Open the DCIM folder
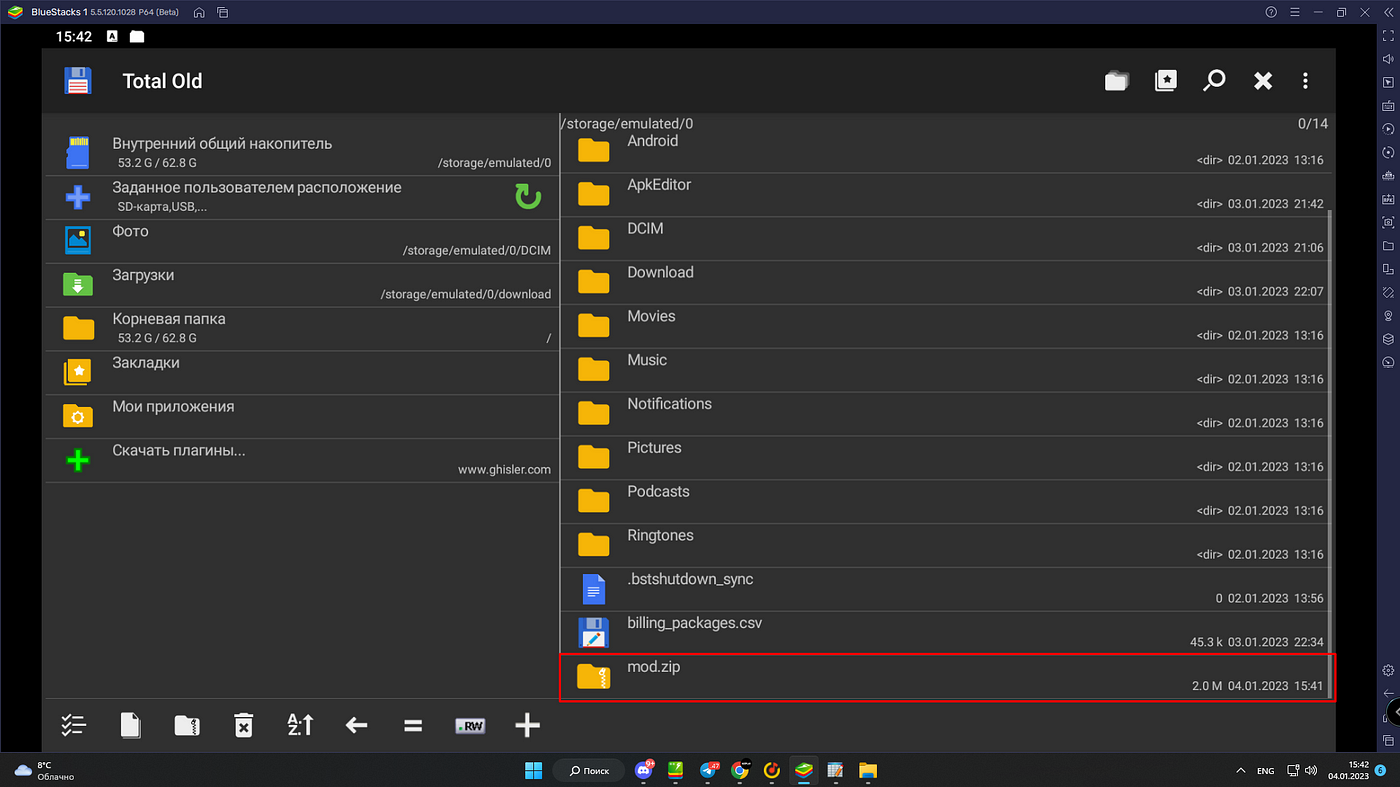 coord(945,238)
